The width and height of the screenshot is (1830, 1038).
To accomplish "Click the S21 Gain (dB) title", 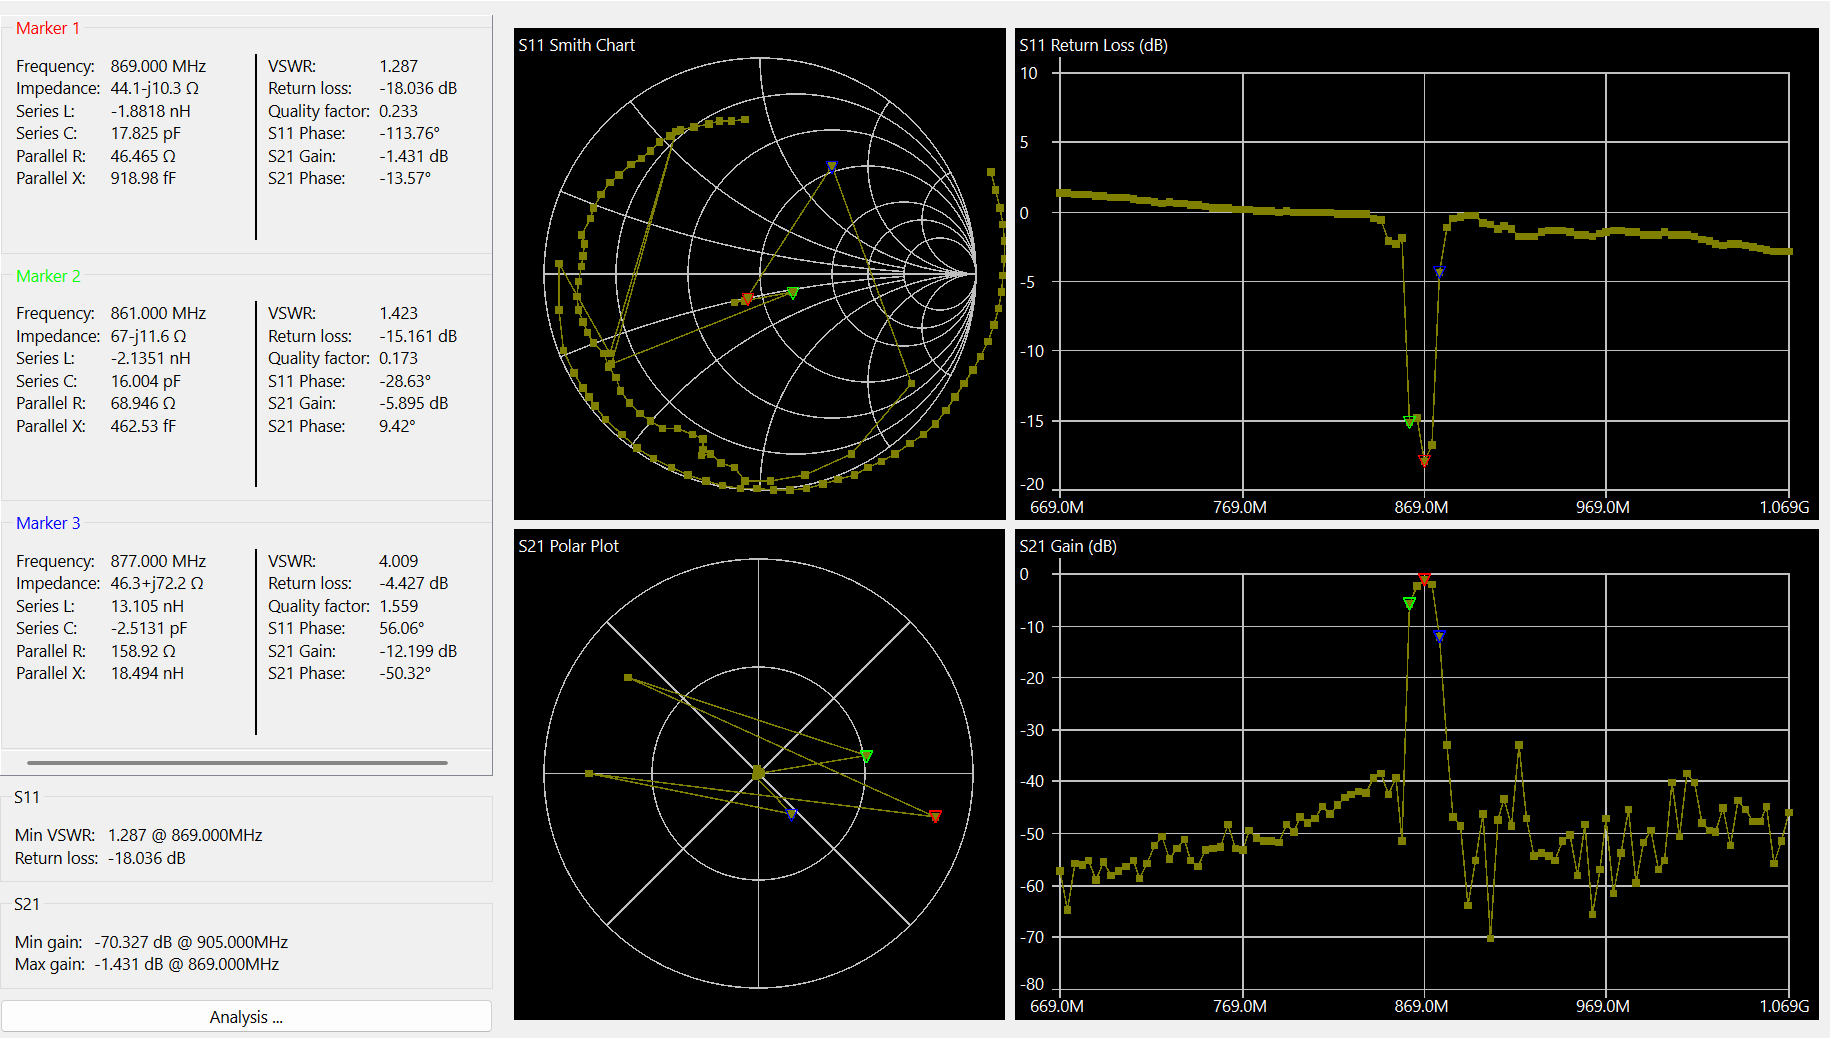I will pyautogui.click(x=1068, y=546).
